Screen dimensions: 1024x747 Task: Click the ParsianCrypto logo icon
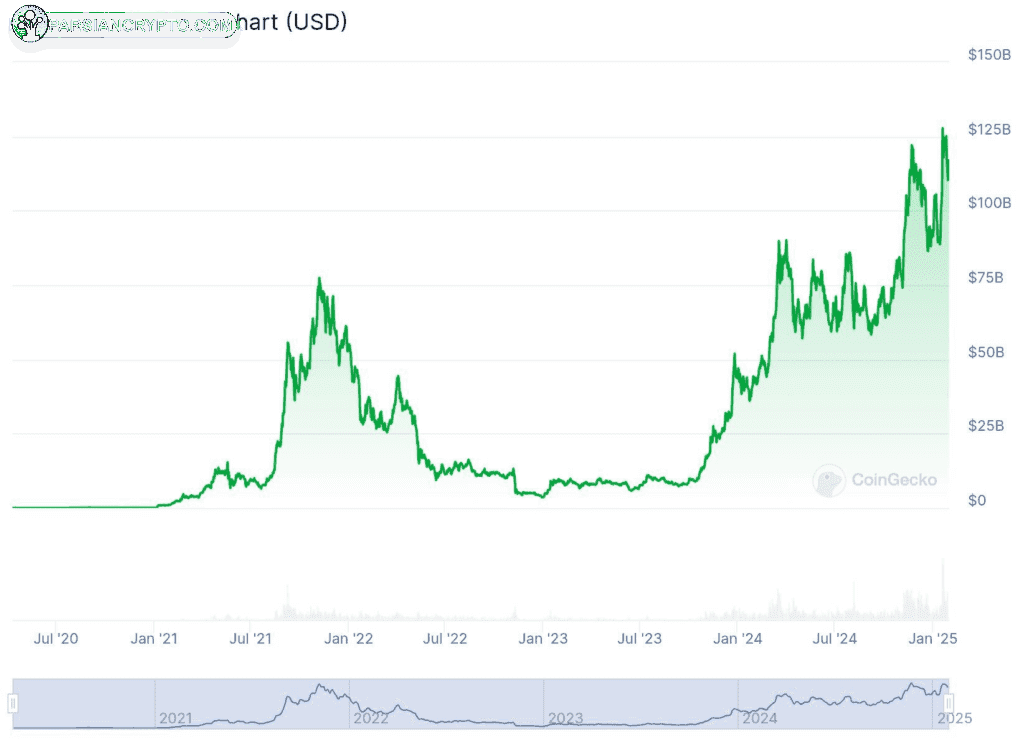(29, 24)
